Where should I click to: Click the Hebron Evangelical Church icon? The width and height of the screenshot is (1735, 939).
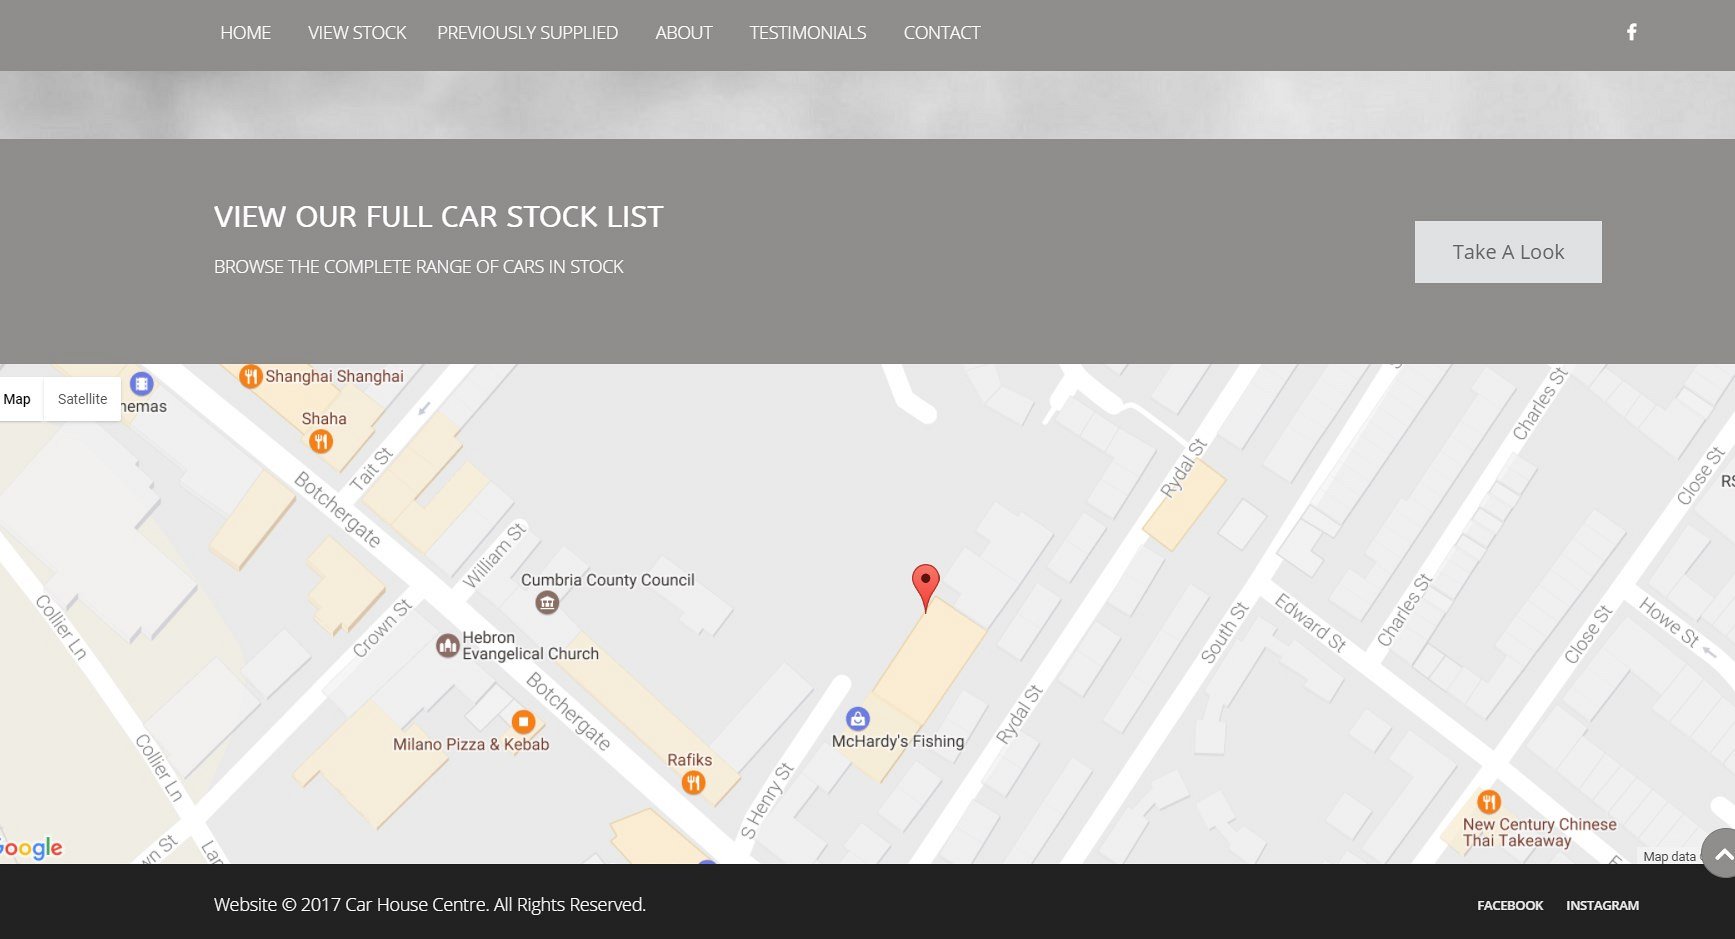[448, 646]
